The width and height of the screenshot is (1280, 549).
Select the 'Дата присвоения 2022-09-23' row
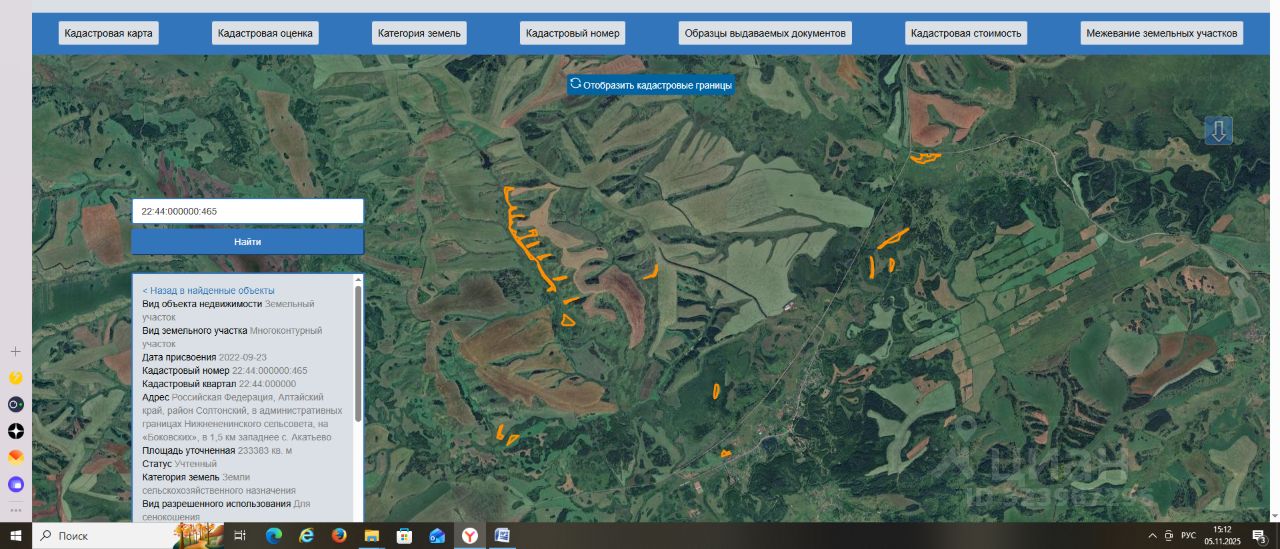205,357
